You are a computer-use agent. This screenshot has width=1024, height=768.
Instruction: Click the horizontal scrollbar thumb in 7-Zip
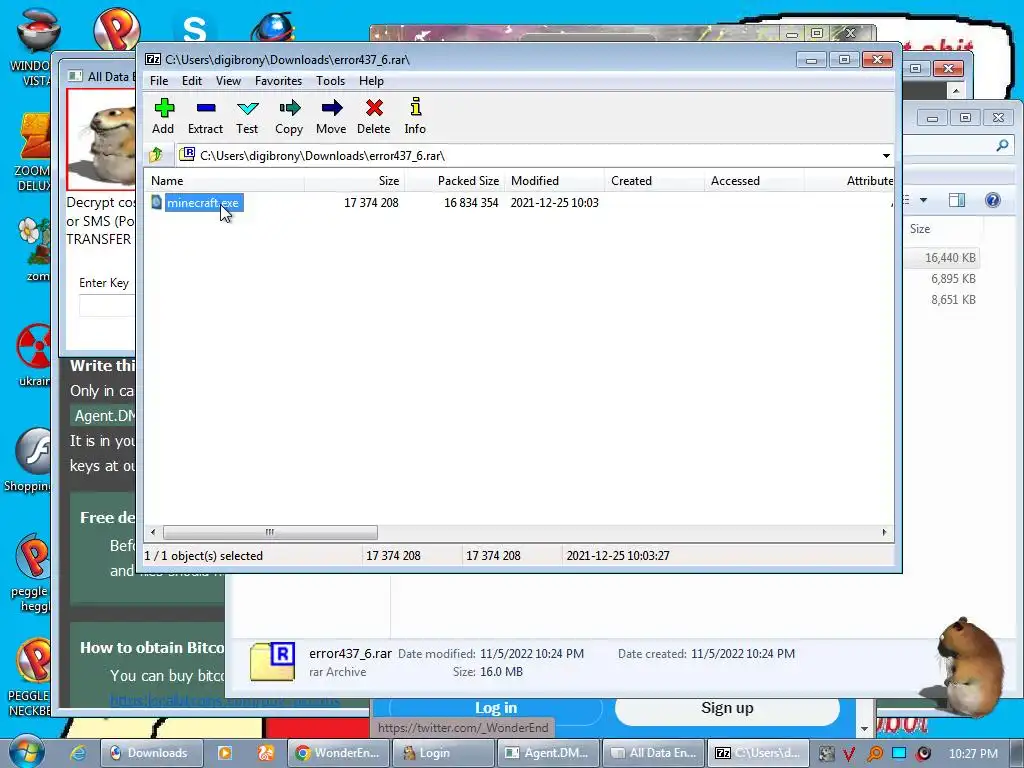click(x=270, y=532)
